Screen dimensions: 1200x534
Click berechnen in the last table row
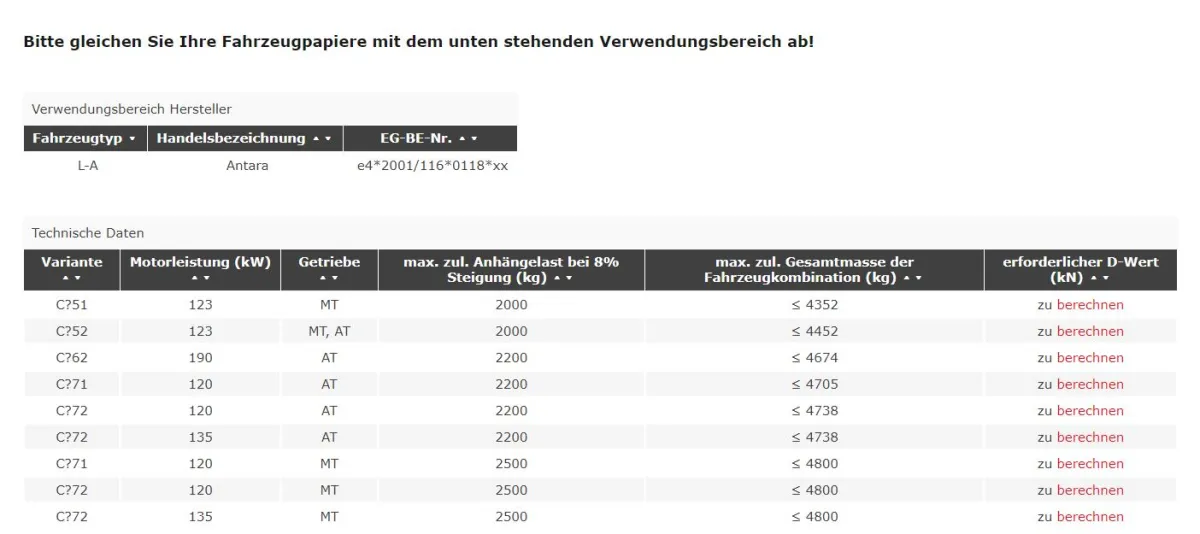tap(1090, 517)
